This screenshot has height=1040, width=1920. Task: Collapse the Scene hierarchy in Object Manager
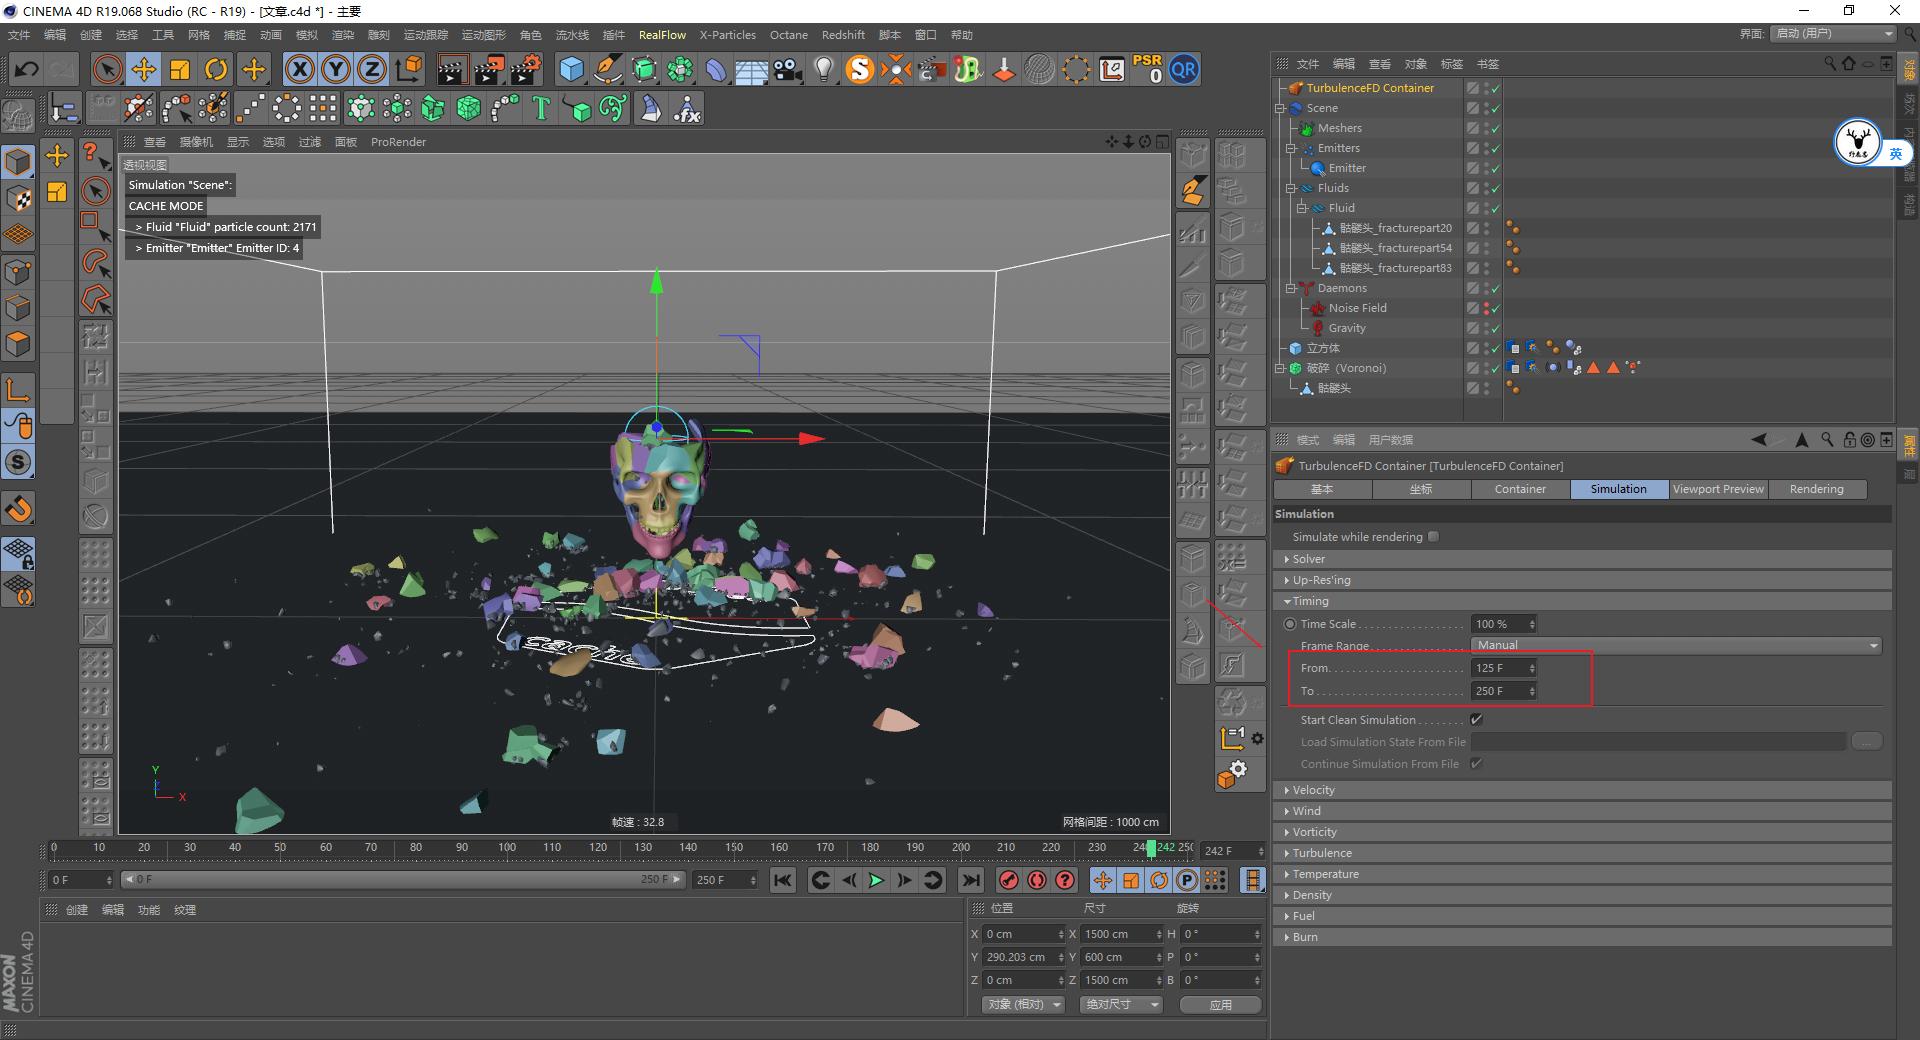pos(1281,108)
